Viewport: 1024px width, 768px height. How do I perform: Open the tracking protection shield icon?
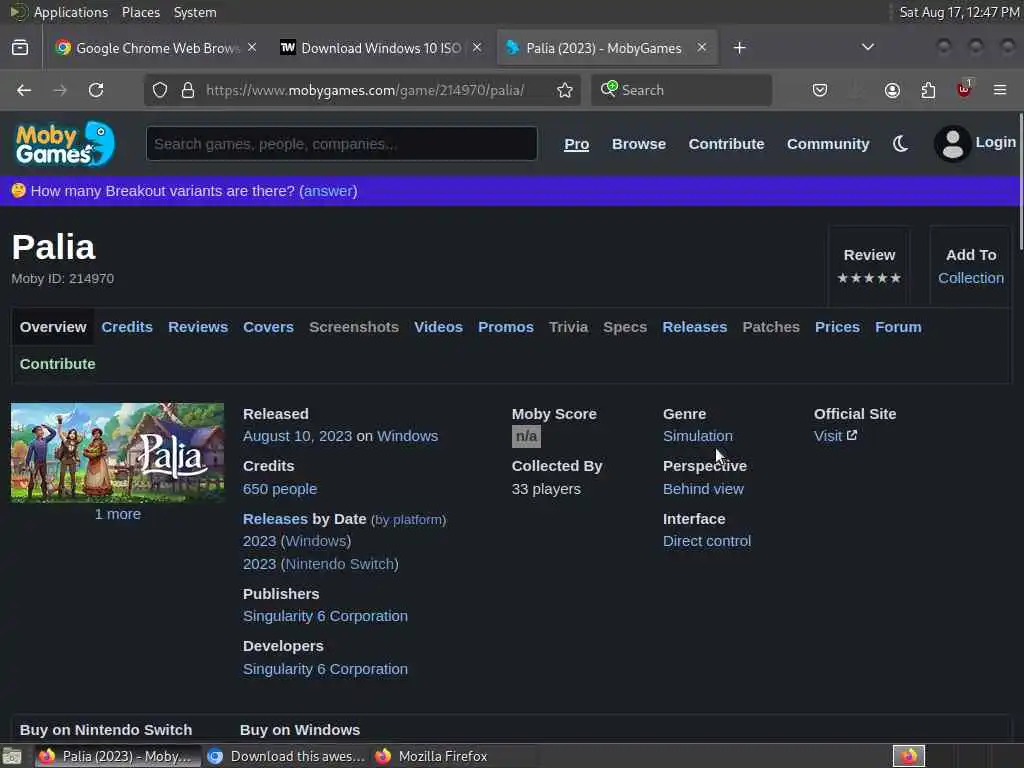point(160,90)
